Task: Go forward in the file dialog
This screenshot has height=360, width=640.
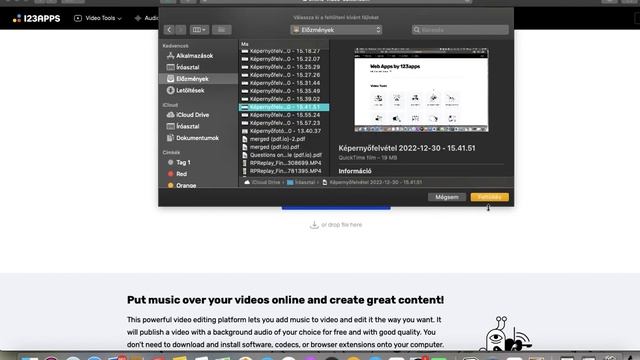Action: 180,30
